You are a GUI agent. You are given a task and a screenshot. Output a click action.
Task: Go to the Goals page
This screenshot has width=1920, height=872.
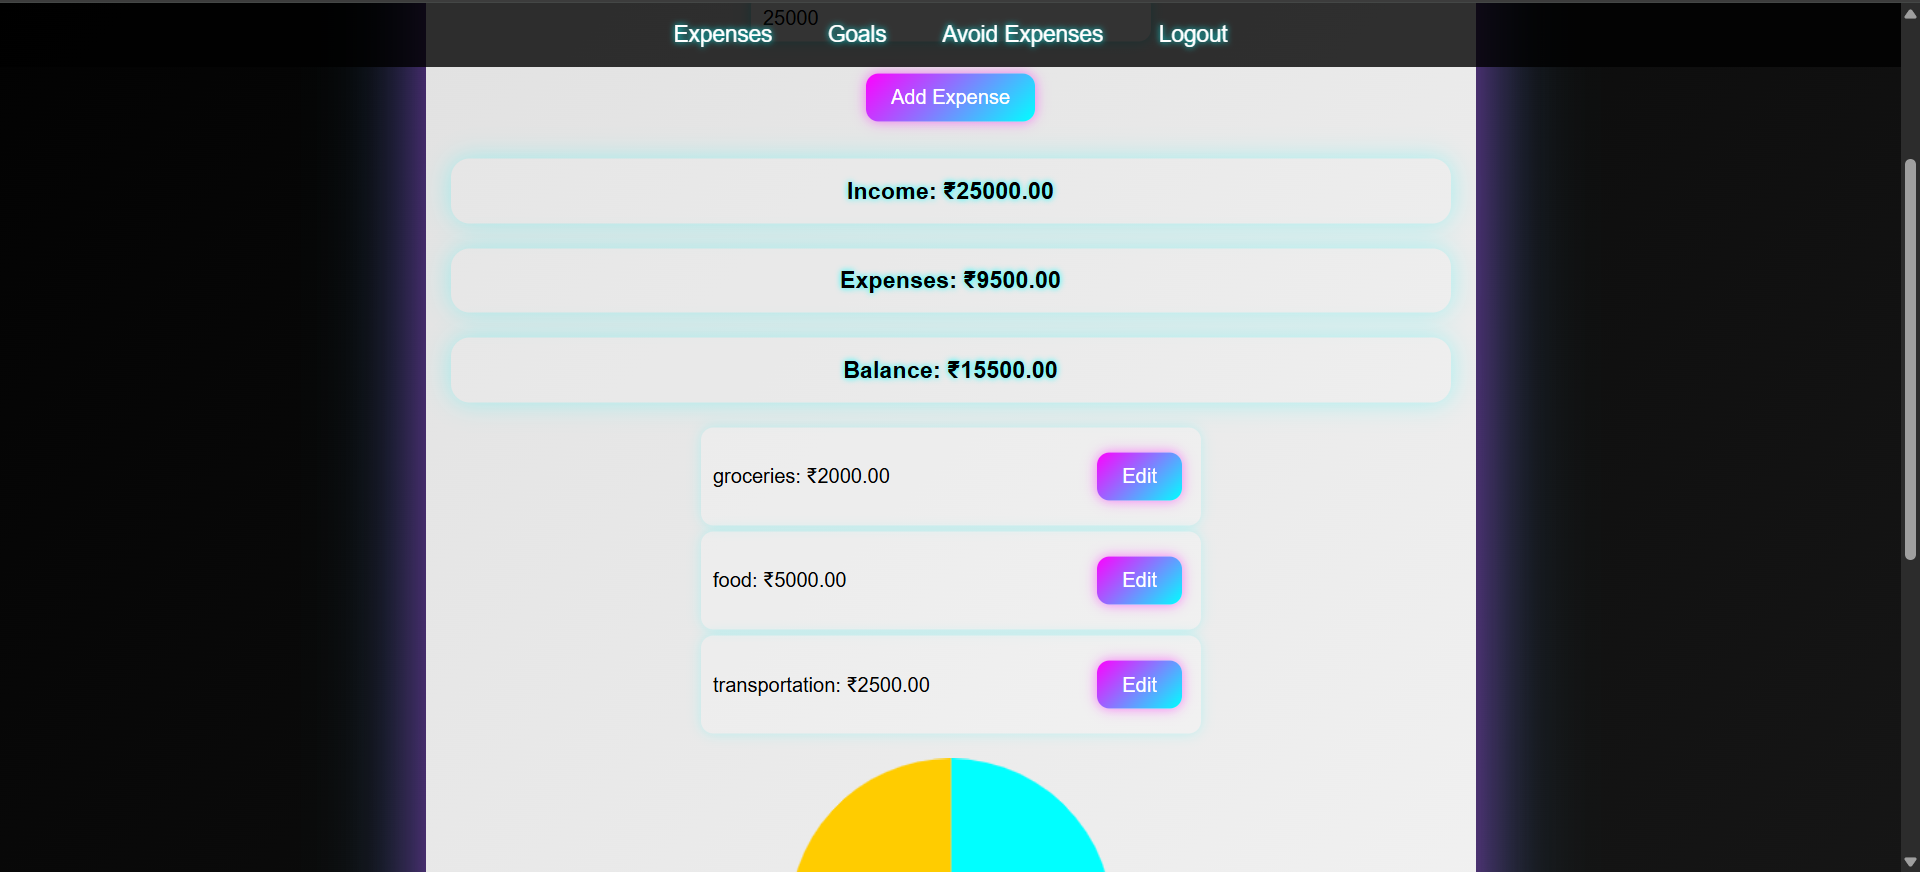(x=857, y=34)
